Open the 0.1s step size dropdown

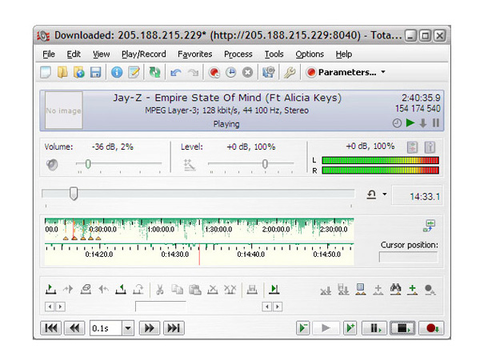tap(128, 328)
